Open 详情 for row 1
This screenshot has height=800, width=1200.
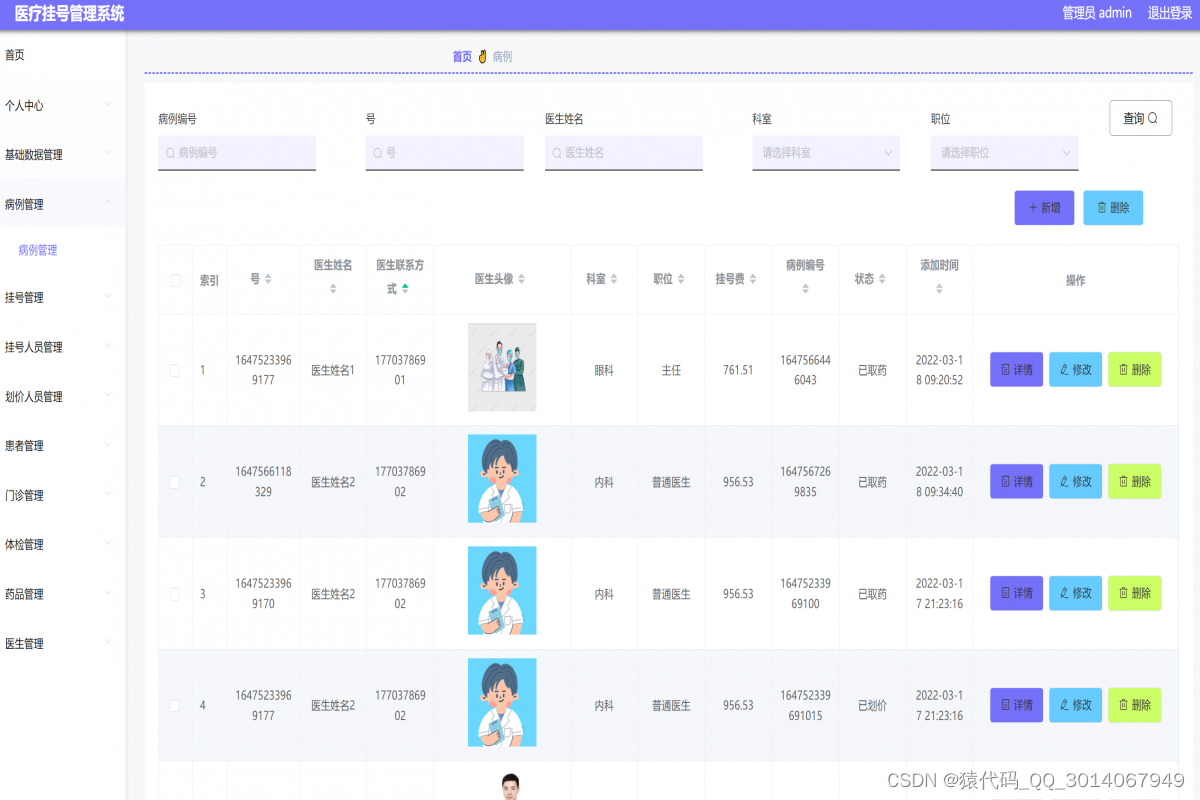[x=1016, y=369]
